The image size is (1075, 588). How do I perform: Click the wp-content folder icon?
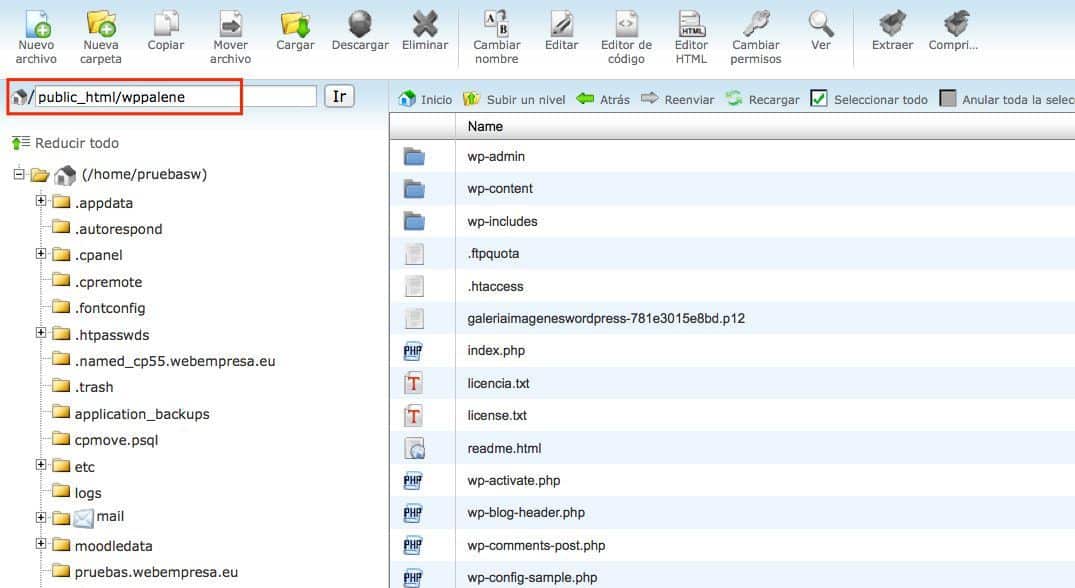click(x=414, y=188)
